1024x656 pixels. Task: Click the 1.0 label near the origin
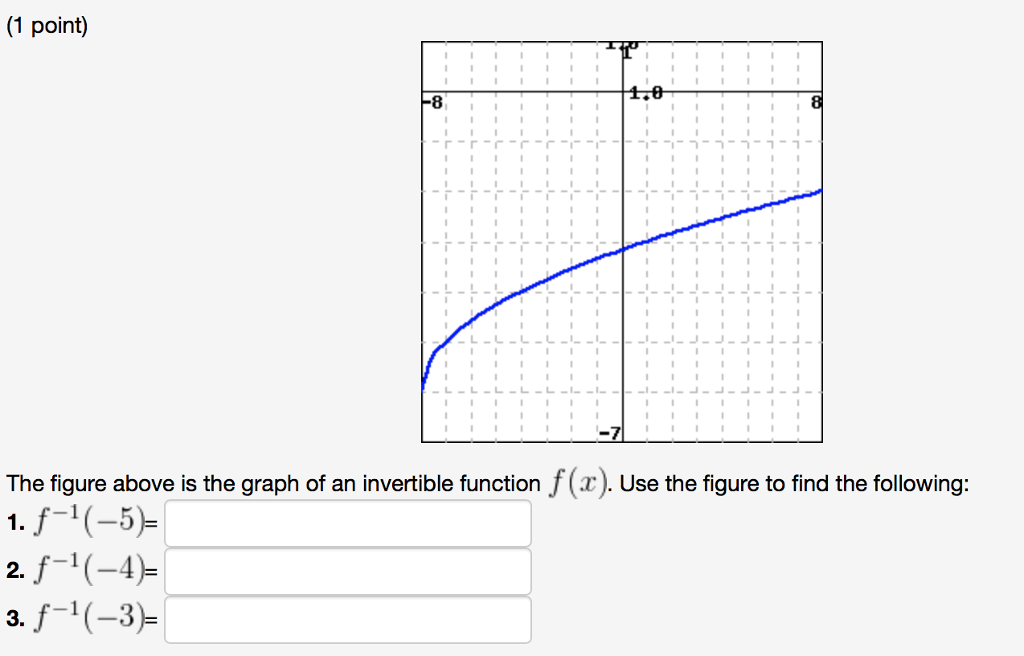(645, 92)
